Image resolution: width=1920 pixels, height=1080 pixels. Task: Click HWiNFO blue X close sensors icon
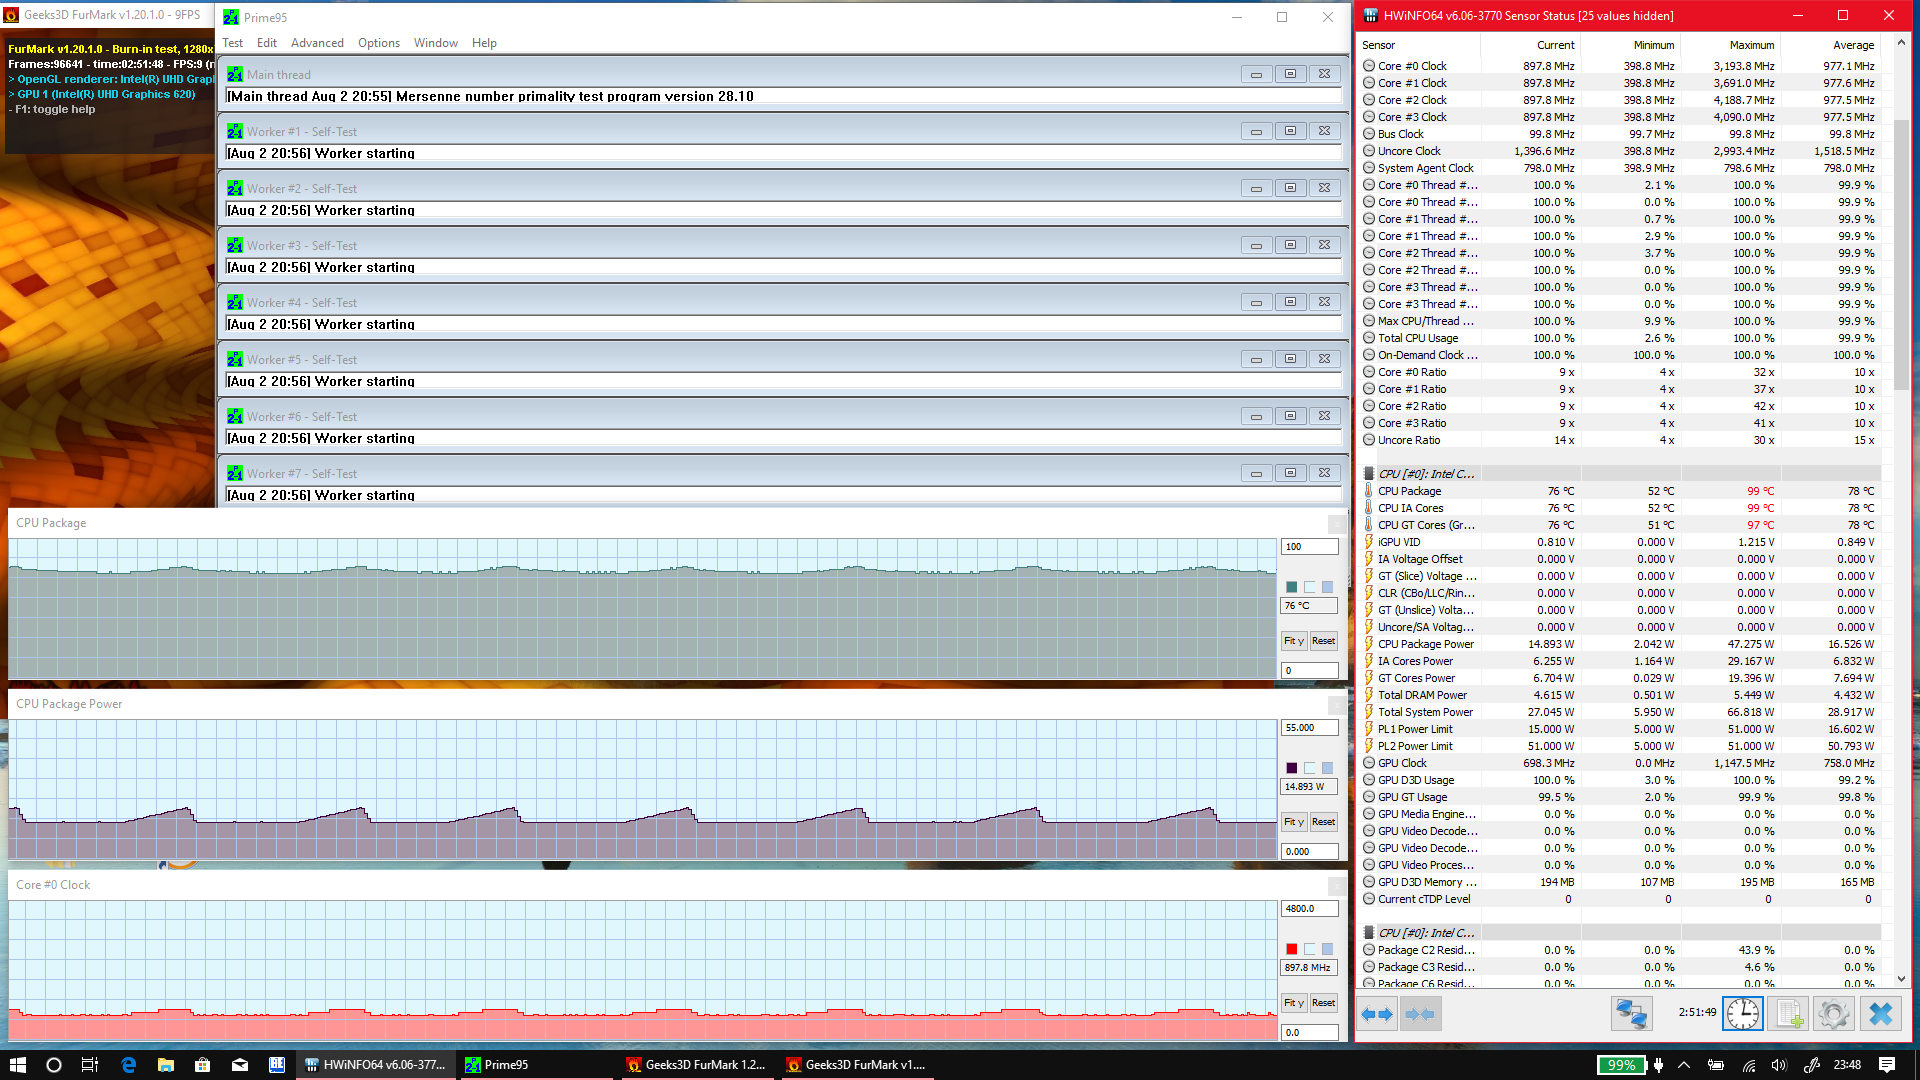[x=1880, y=1014]
